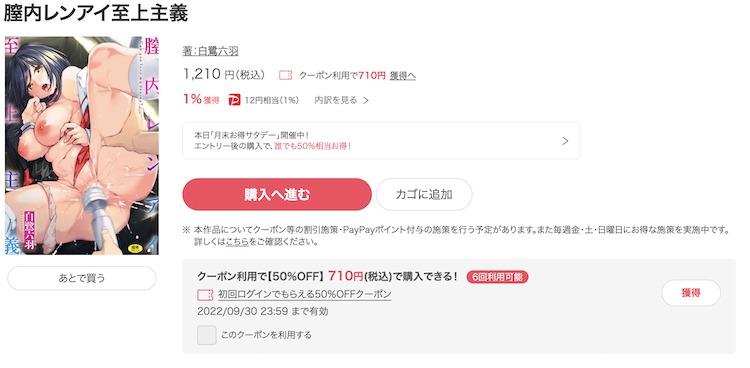Add item with カゴに追加 button

click(x=424, y=194)
